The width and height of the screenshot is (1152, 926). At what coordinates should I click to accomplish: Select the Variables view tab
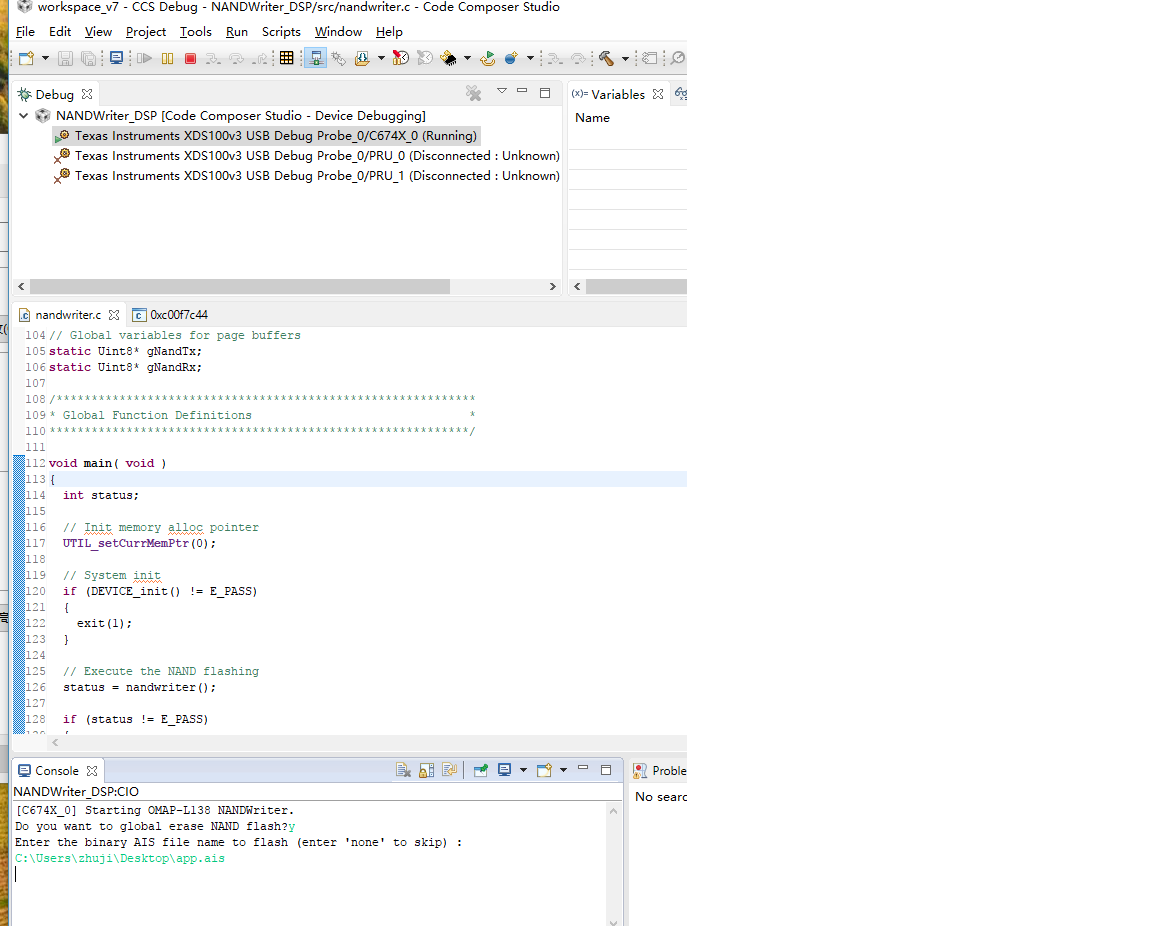[x=618, y=95]
